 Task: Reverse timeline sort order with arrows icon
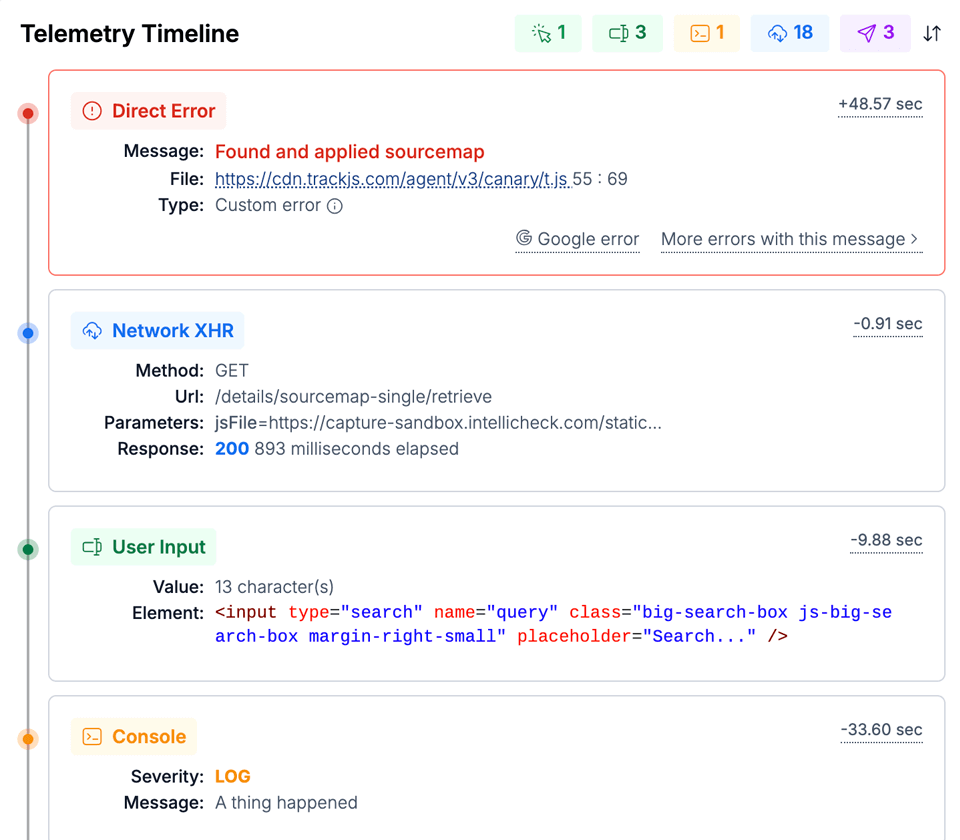coord(932,33)
